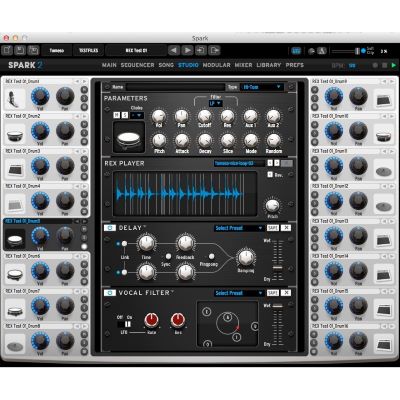Click the Vol knob in Parameters
Image resolution: width=400 pixels, height=400 pixels.
pos(159,116)
